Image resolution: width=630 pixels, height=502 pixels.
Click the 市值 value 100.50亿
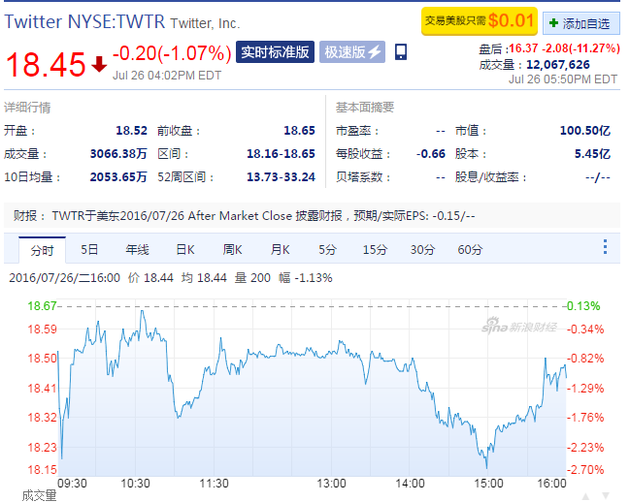click(585, 131)
